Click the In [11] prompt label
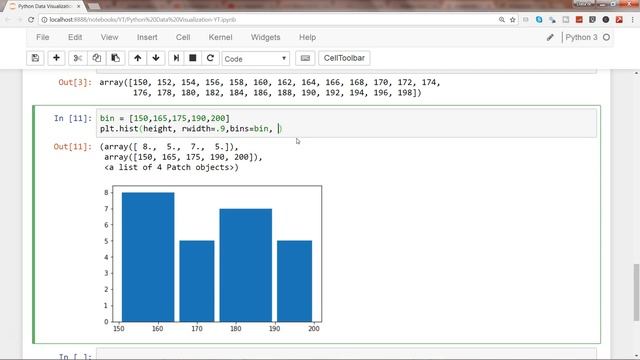This screenshot has width=640, height=360. 73,118
